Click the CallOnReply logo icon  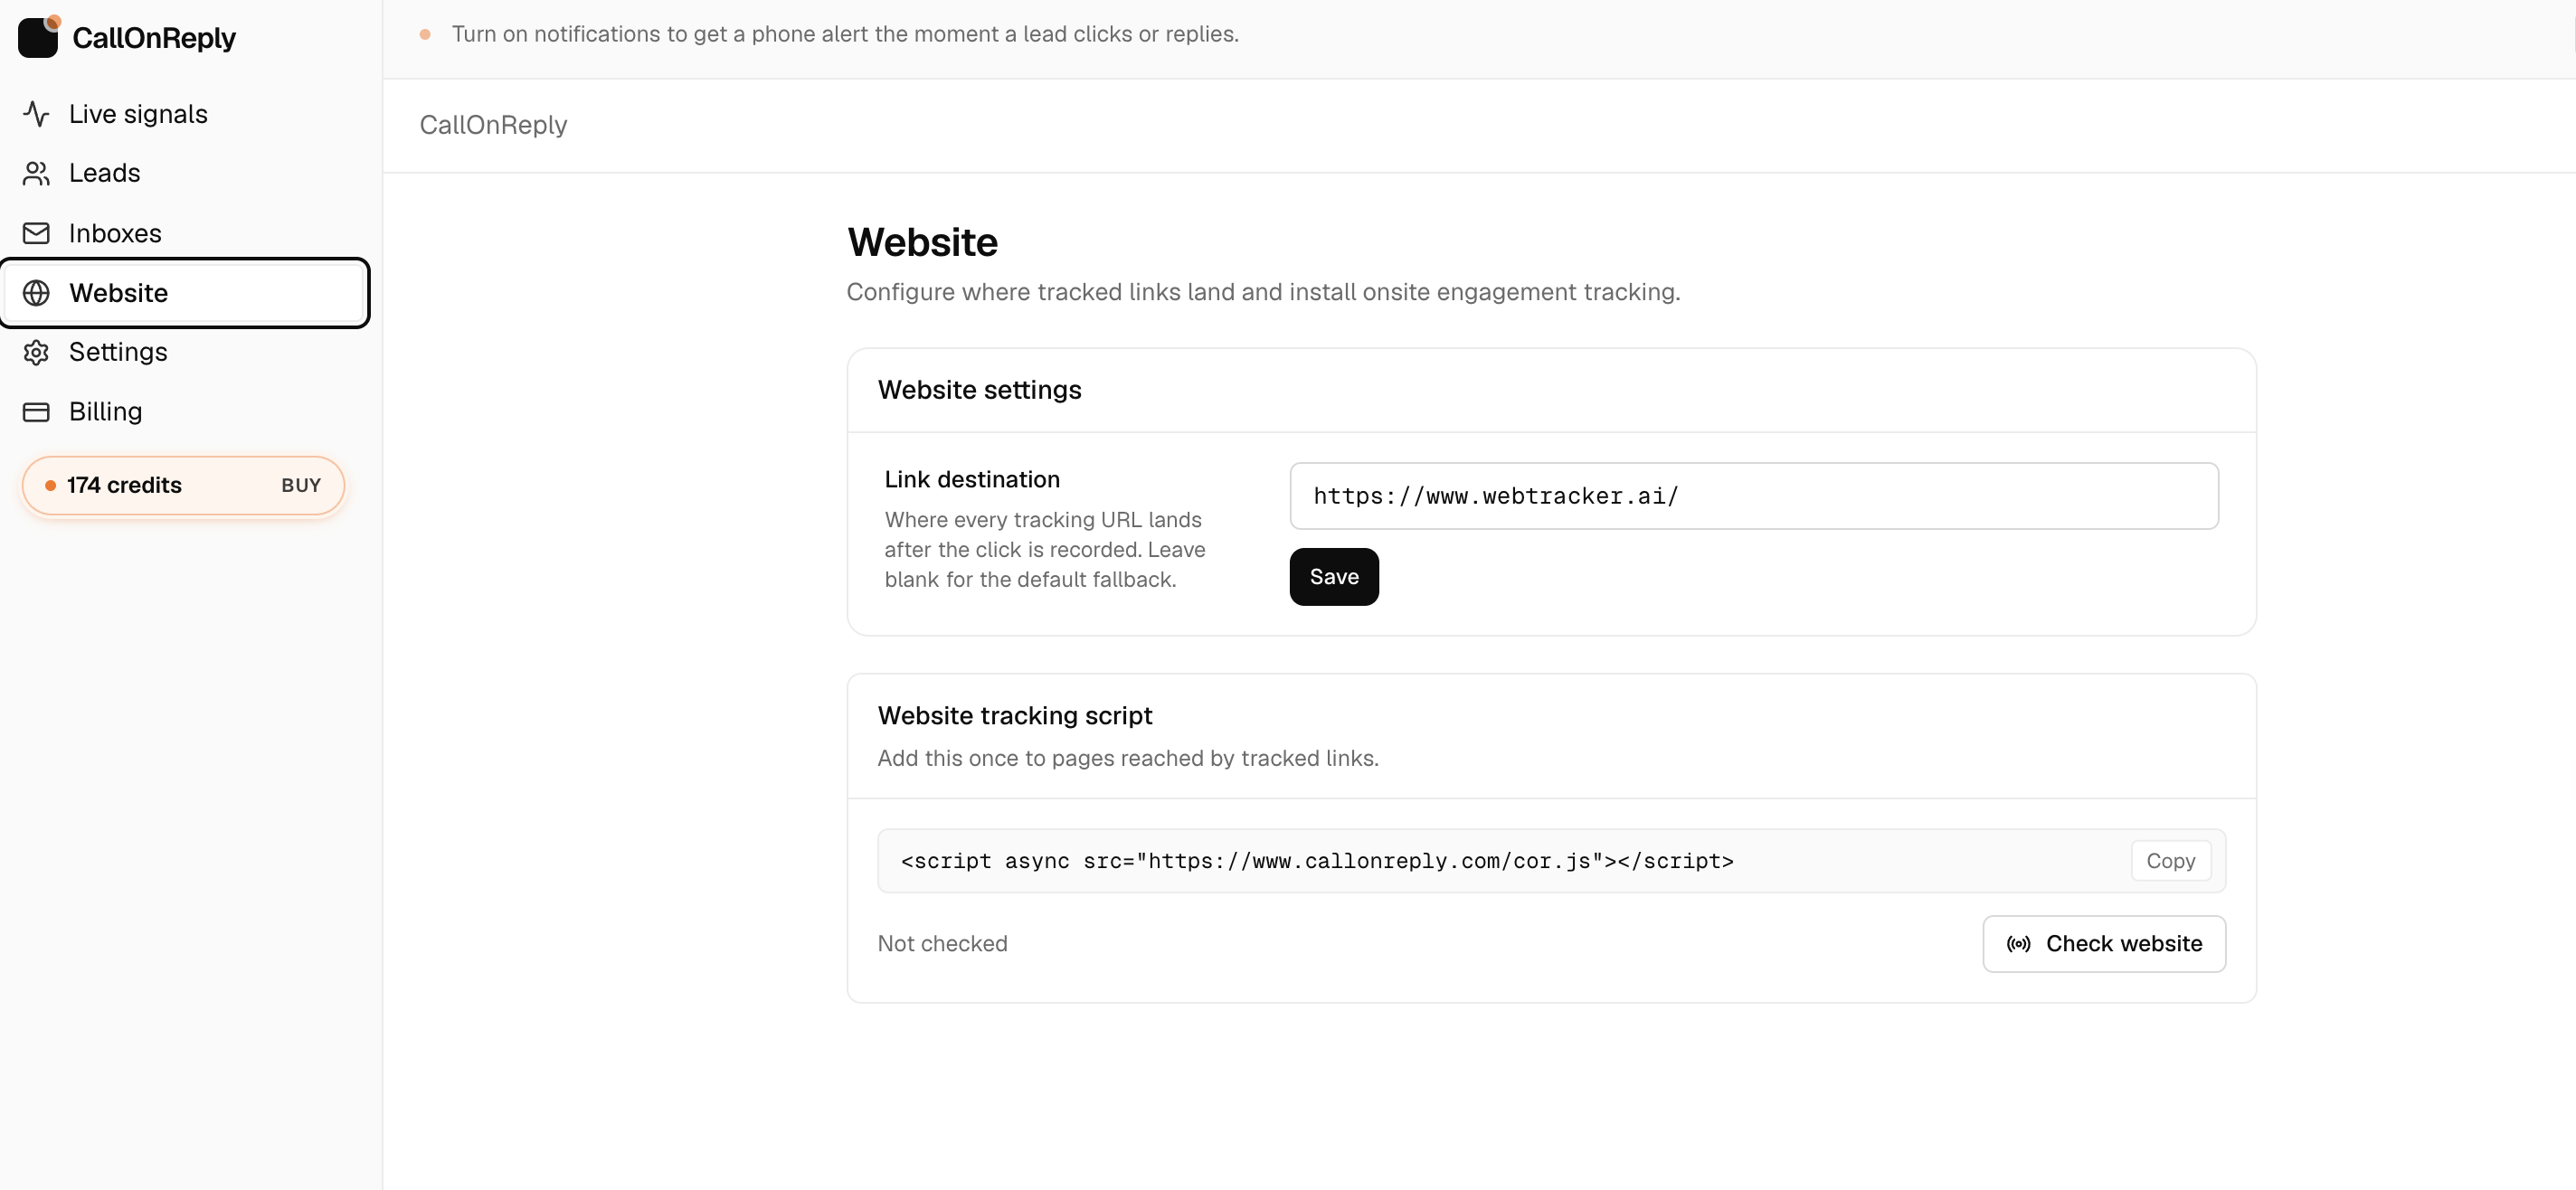pos(39,37)
